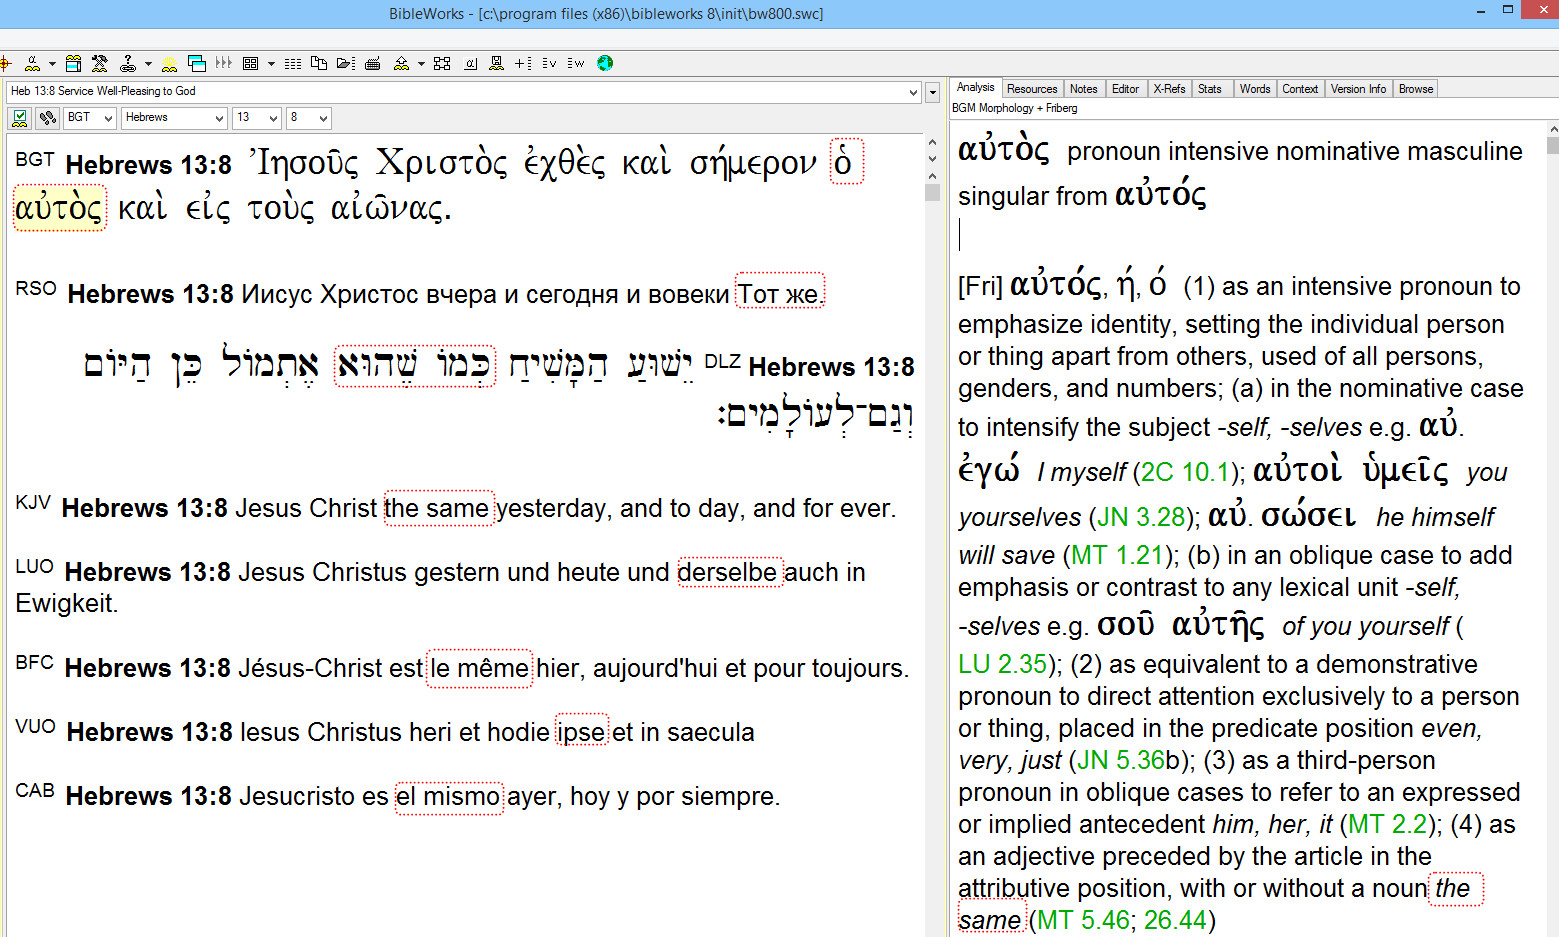Switch to the Notes tab
The image size is (1559, 937).
pyautogui.click(x=1084, y=89)
